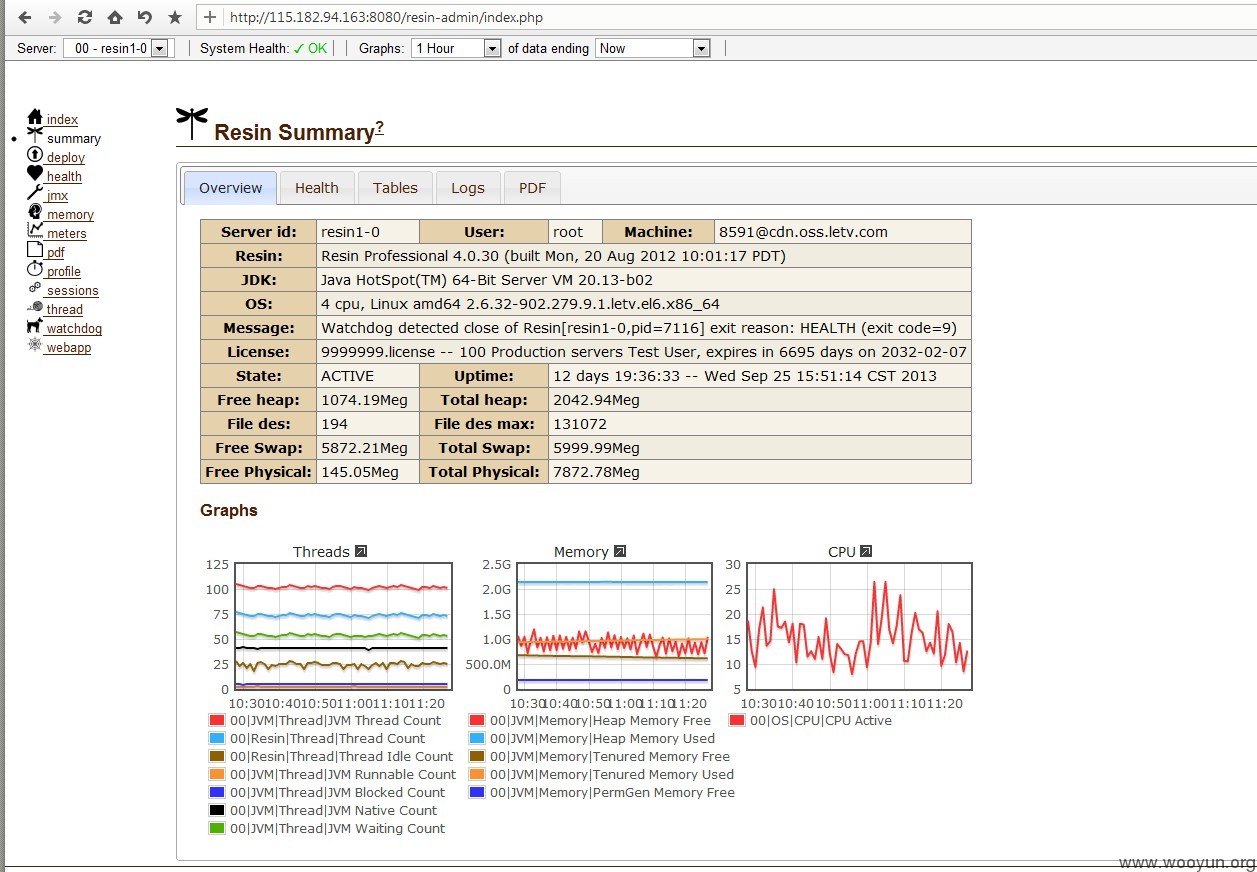Click the JVM Thread Count red swatch
This screenshot has width=1257, height=872.
[217, 720]
